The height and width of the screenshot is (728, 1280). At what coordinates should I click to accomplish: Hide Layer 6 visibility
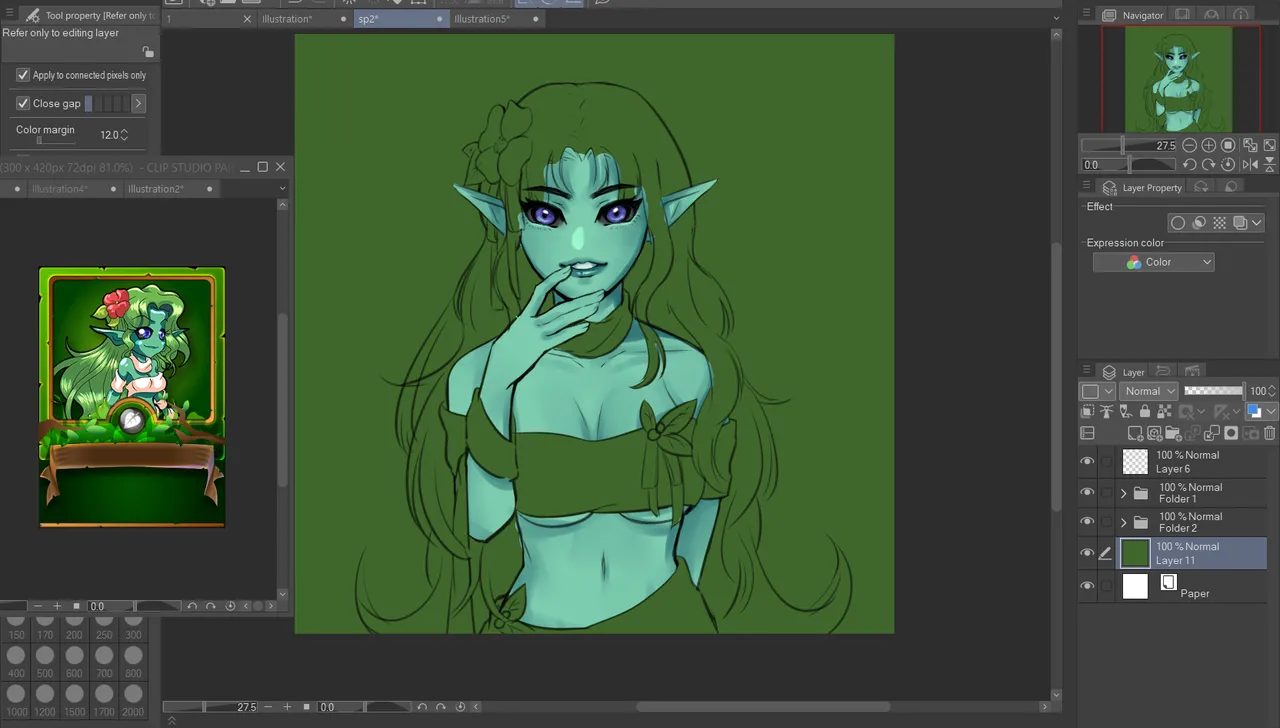click(1087, 461)
